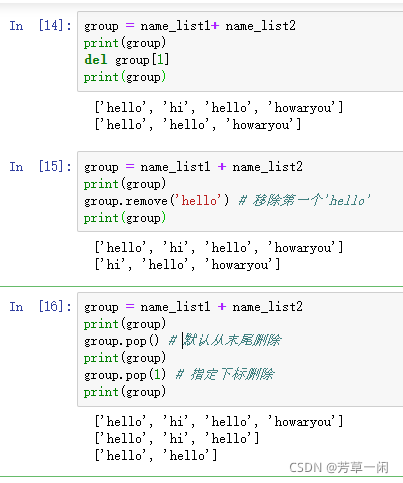Click the group.pop(1) code line
403x483 pixels.
(x=125, y=375)
